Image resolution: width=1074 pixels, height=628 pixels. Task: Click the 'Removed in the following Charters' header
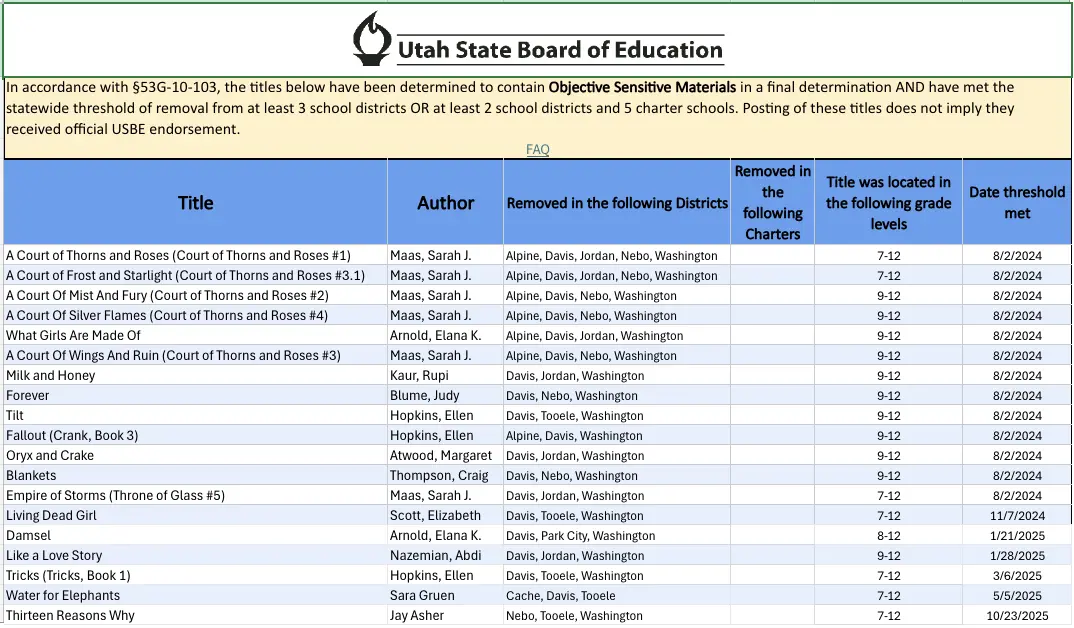772,203
